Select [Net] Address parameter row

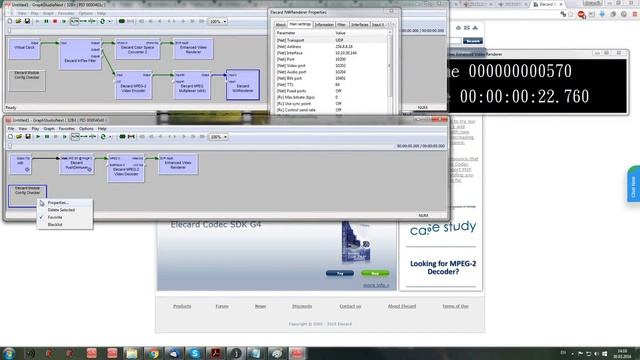pyautogui.click(x=331, y=47)
